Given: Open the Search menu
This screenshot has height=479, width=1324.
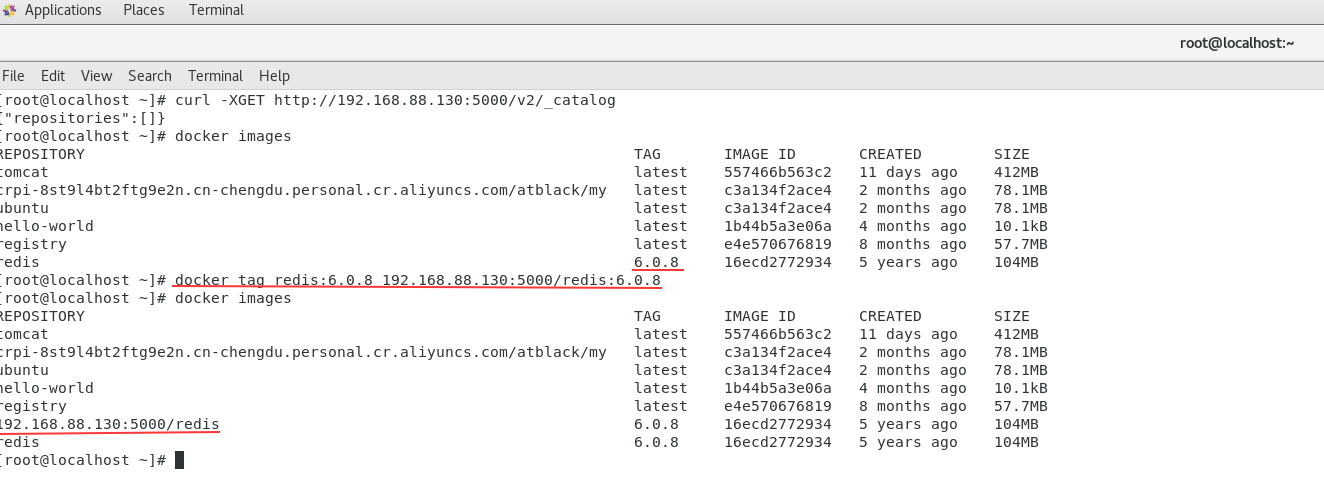Looking at the screenshot, I should (150, 76).
